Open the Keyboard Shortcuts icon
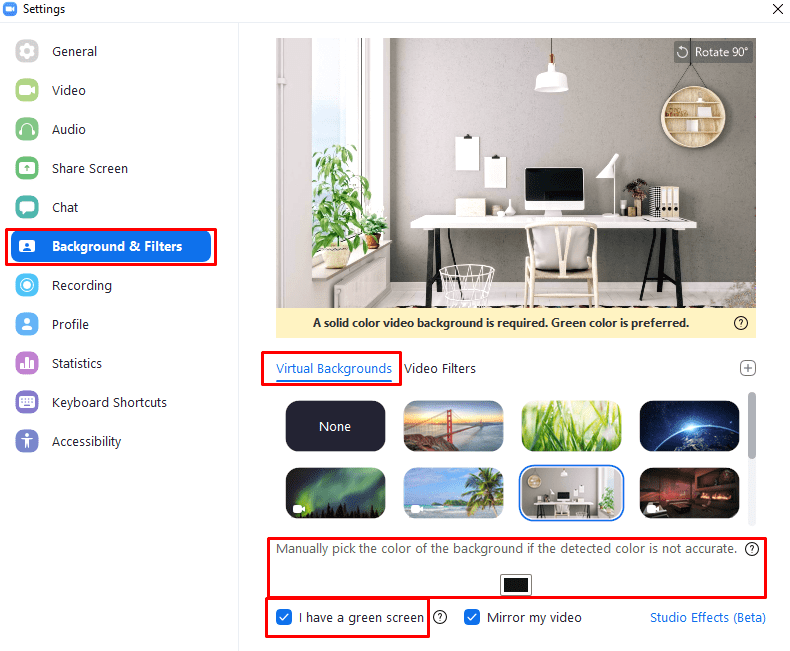This screenshot has height=651, width=790. pyautogui.click(x=27, y=402)
